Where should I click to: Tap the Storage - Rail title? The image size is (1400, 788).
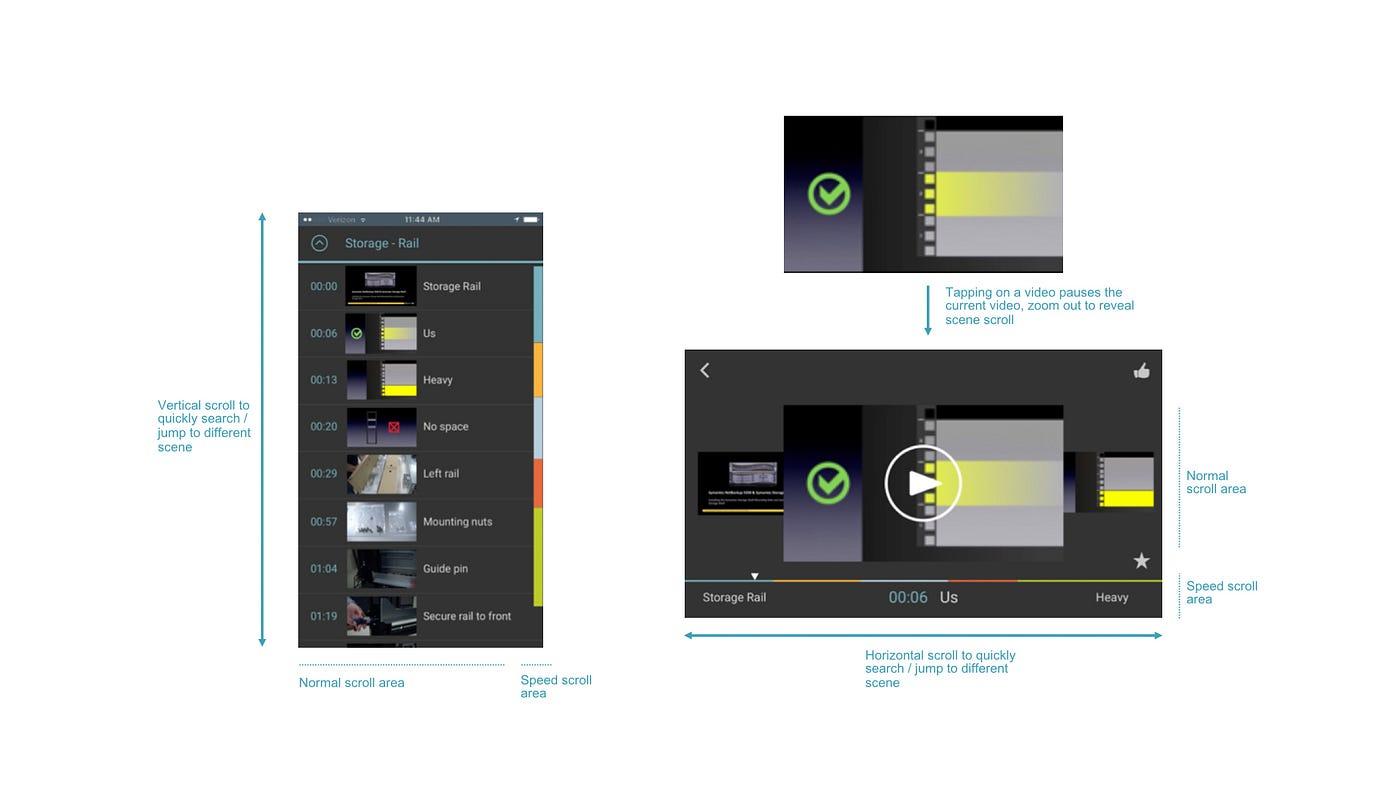pyautogui.click(x=382, y=243)
